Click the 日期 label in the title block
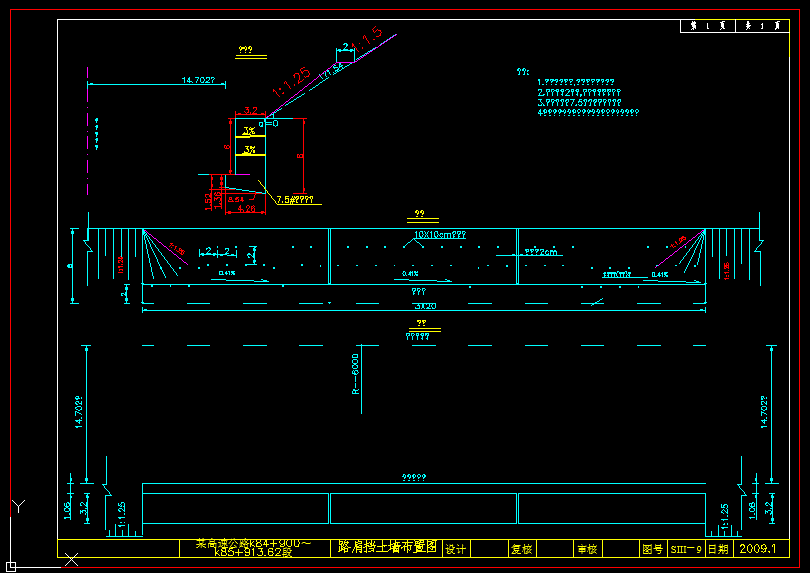 click(718, 549)
